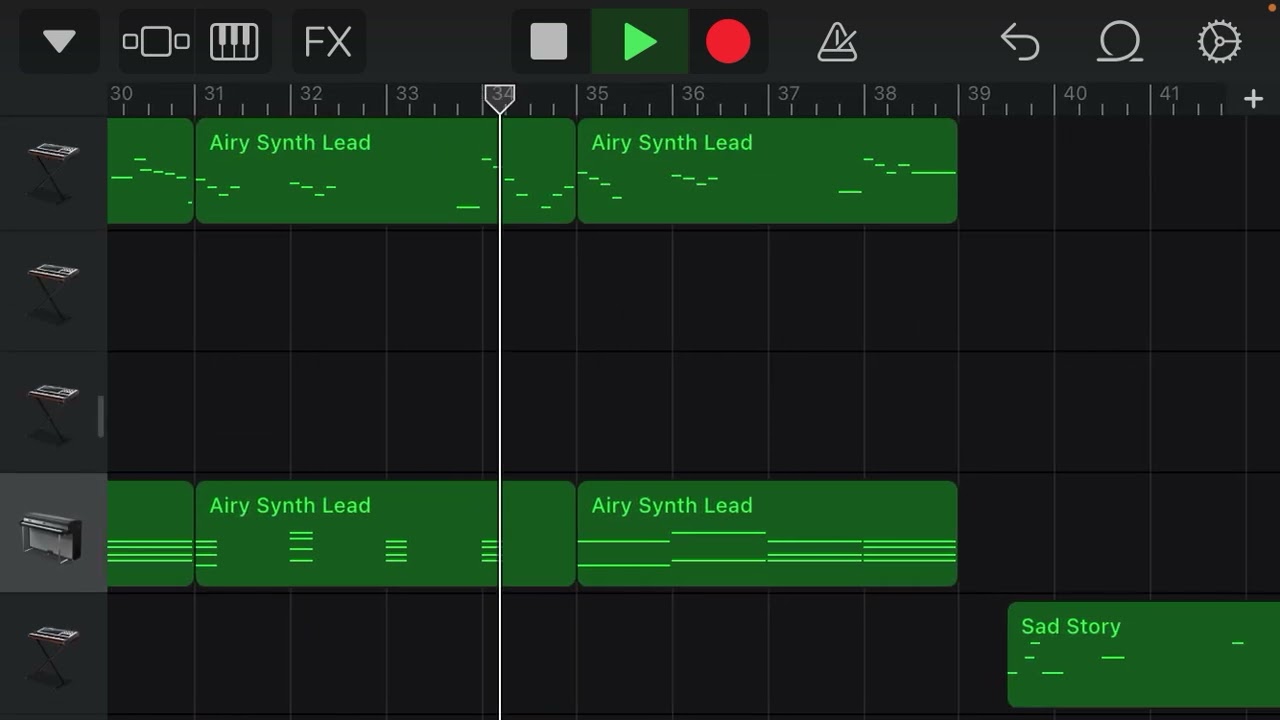Open the keyboard instrument view
Screen dimensions: 1280x720
(x=234, y=42)
